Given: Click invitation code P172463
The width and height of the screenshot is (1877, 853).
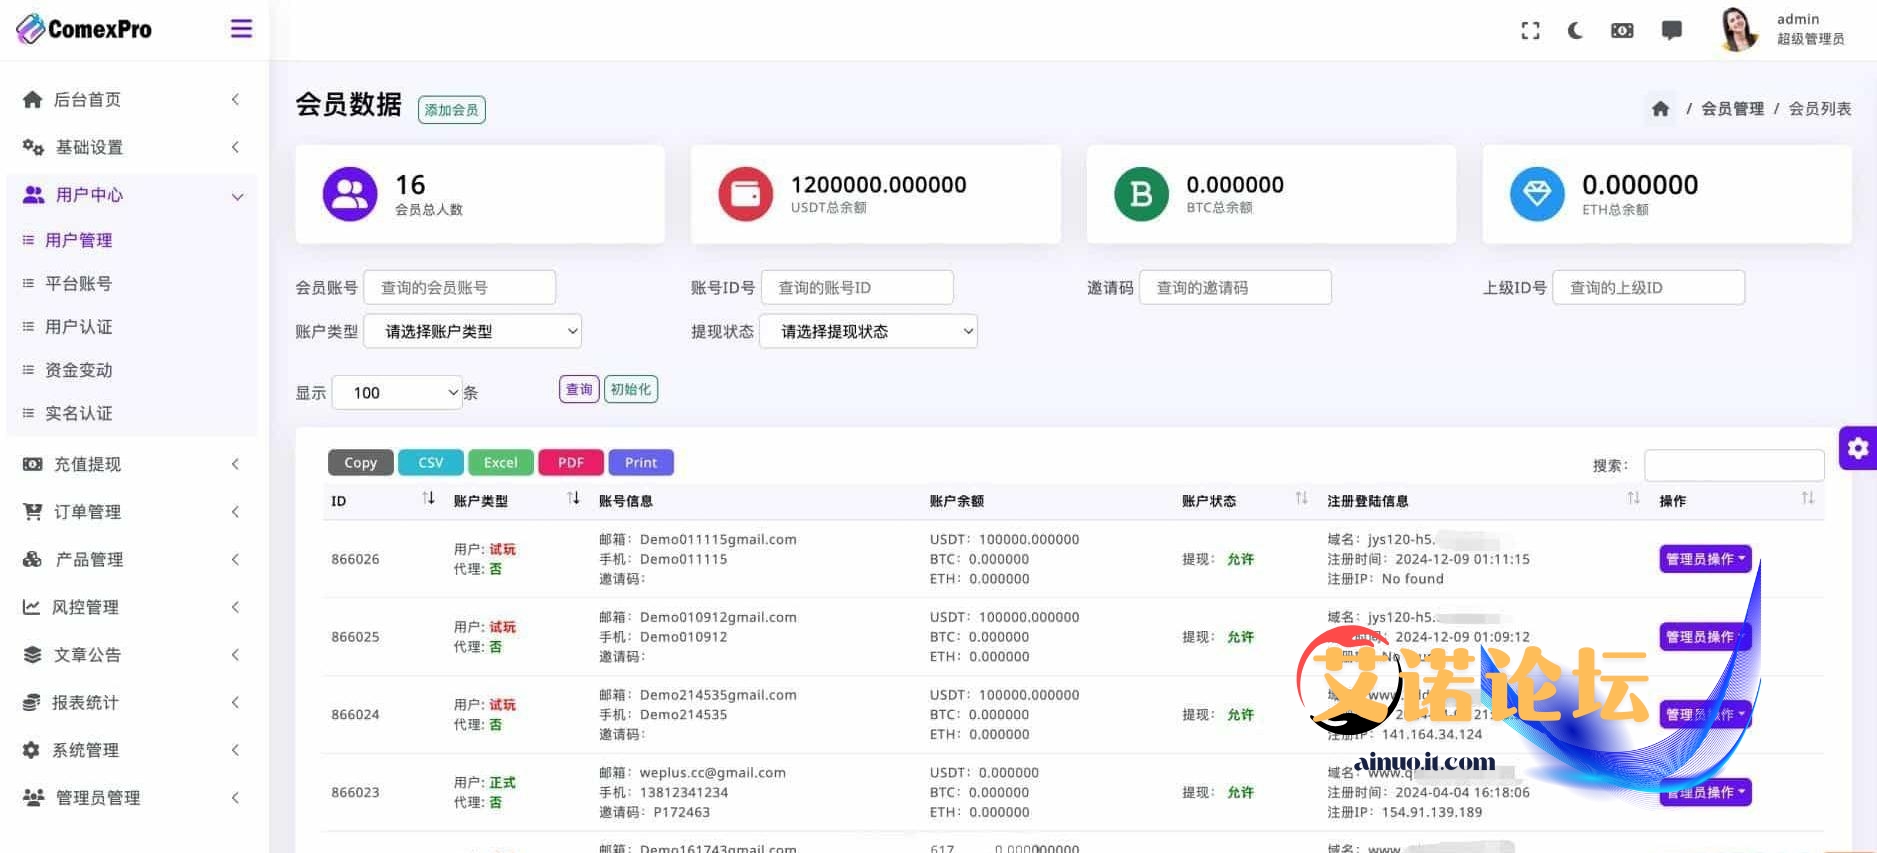Looking at the screenshot, I should click(681, 812).
